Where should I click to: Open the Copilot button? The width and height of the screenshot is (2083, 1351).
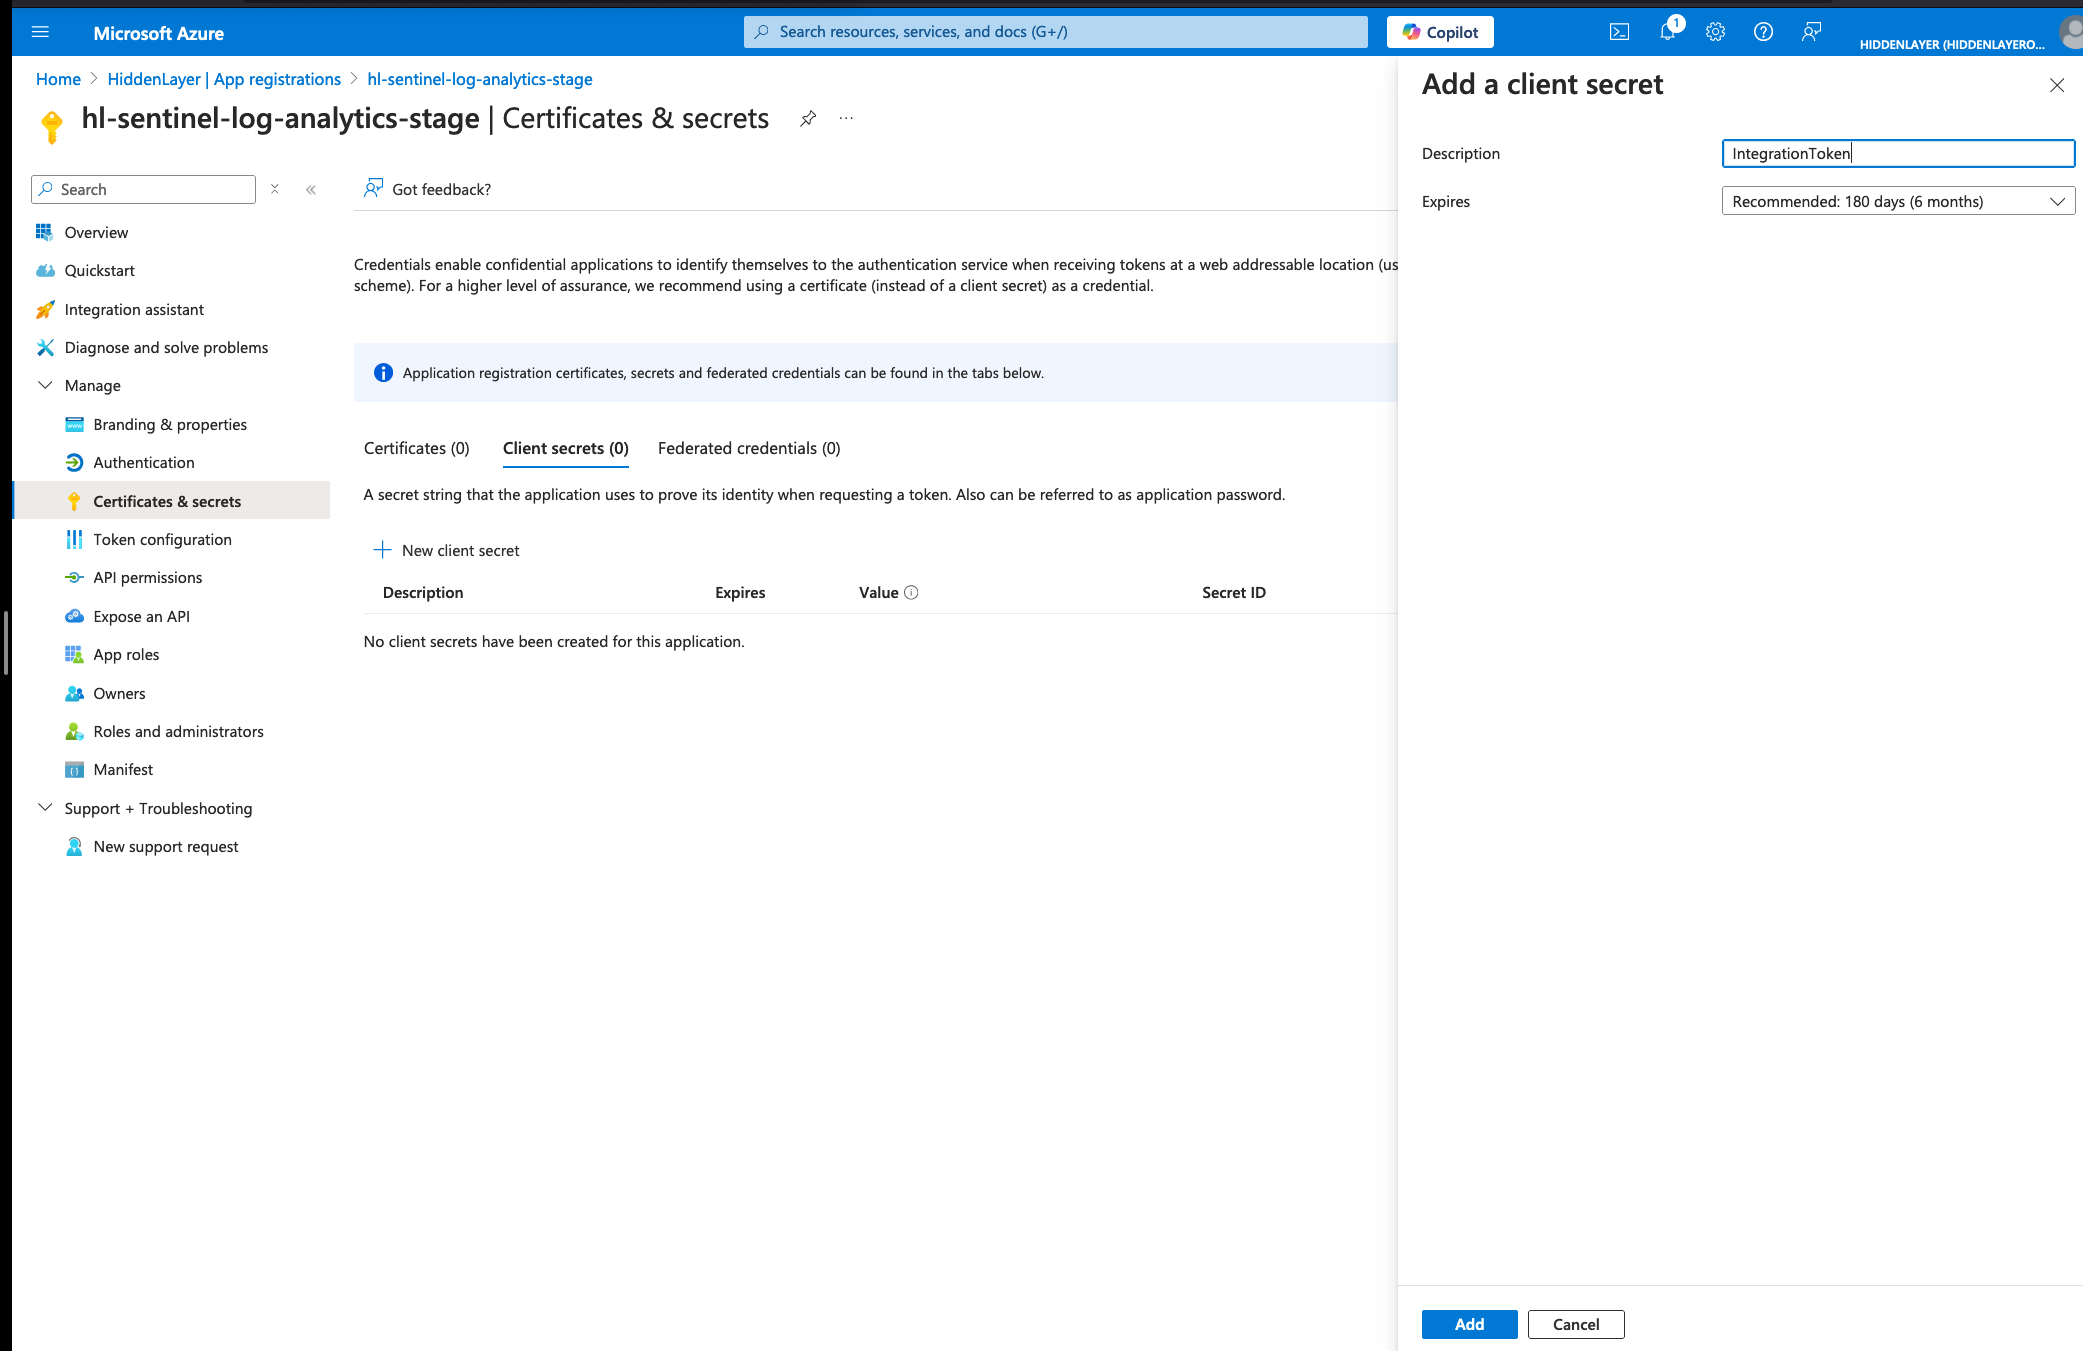click(x=1440, y=32)
